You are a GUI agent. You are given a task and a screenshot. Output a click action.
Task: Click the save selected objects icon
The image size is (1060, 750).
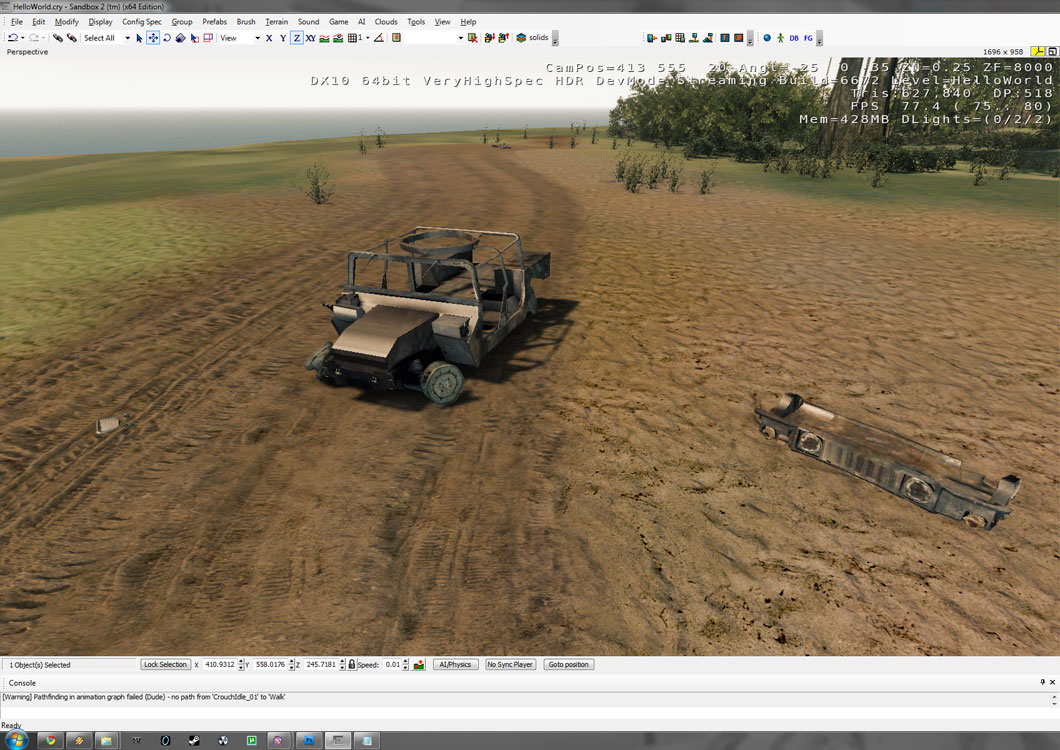(489, 38)
